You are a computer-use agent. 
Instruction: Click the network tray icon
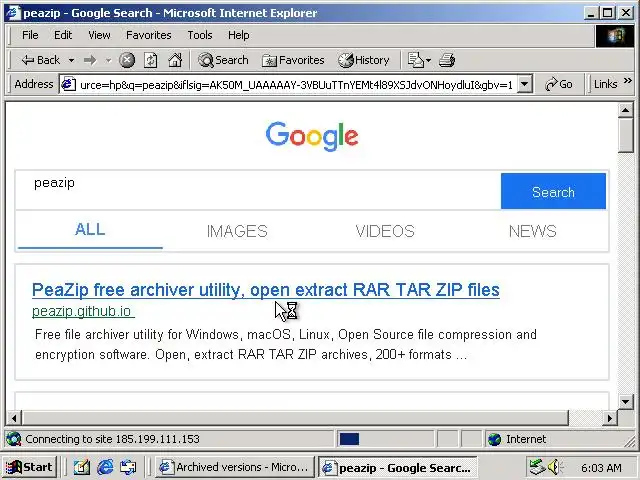tap(537, 467)
